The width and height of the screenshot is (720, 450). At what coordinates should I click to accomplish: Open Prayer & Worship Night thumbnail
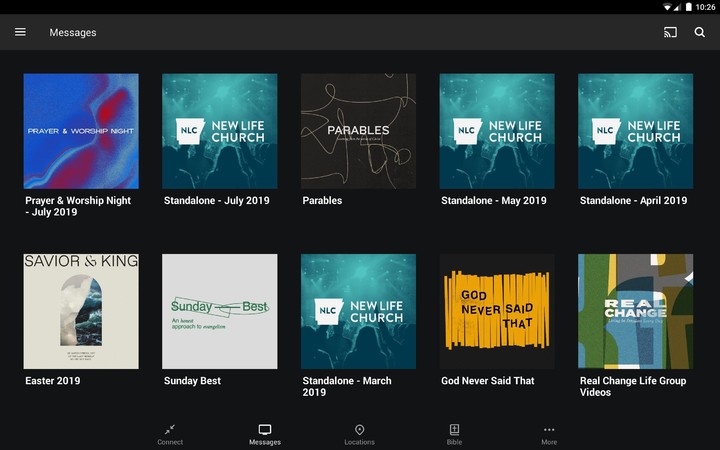point(81,131)
